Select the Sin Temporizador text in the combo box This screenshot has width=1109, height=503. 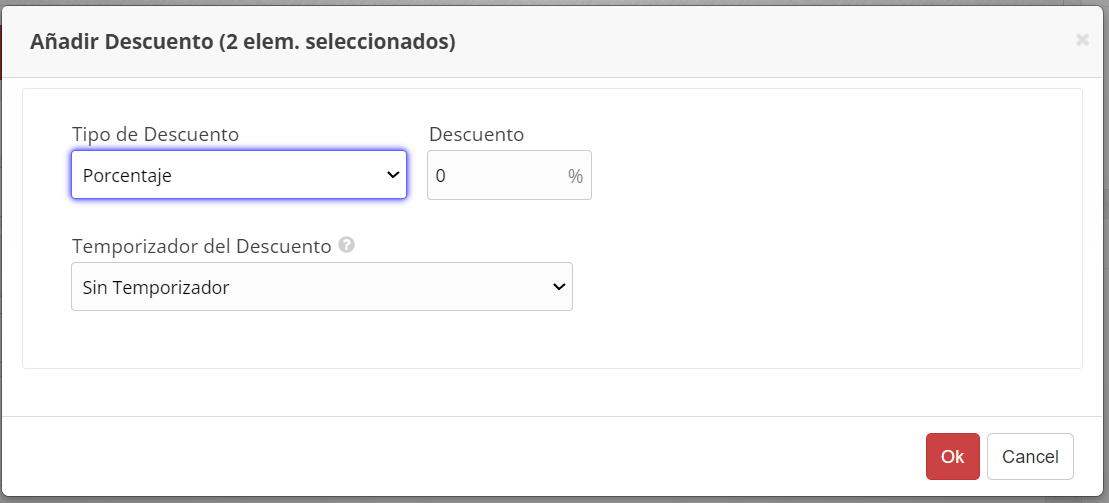pyautogui.click(x=156, y=287)
